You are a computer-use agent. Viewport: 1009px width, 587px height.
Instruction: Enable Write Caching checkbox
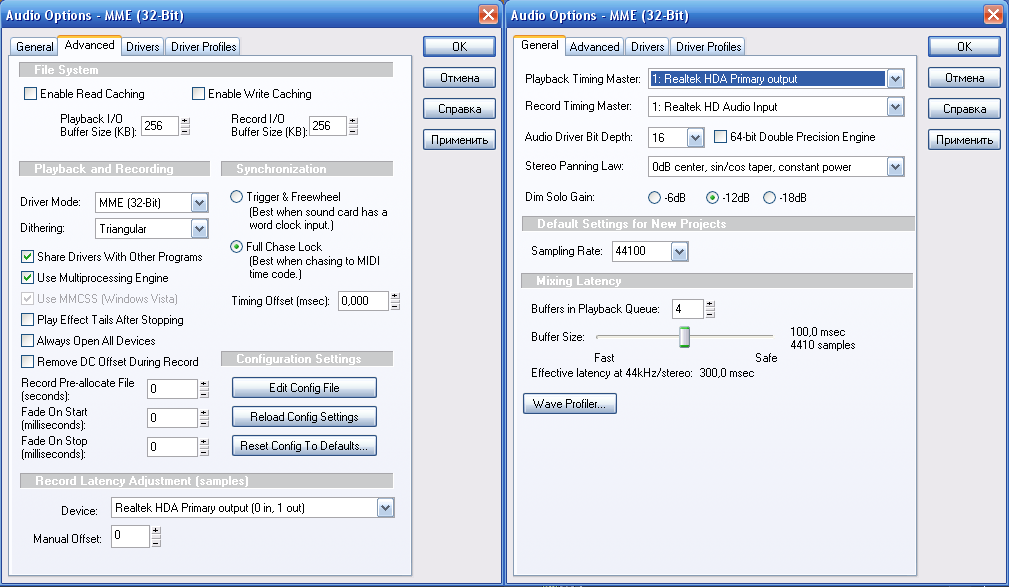(x=198, y=94)
